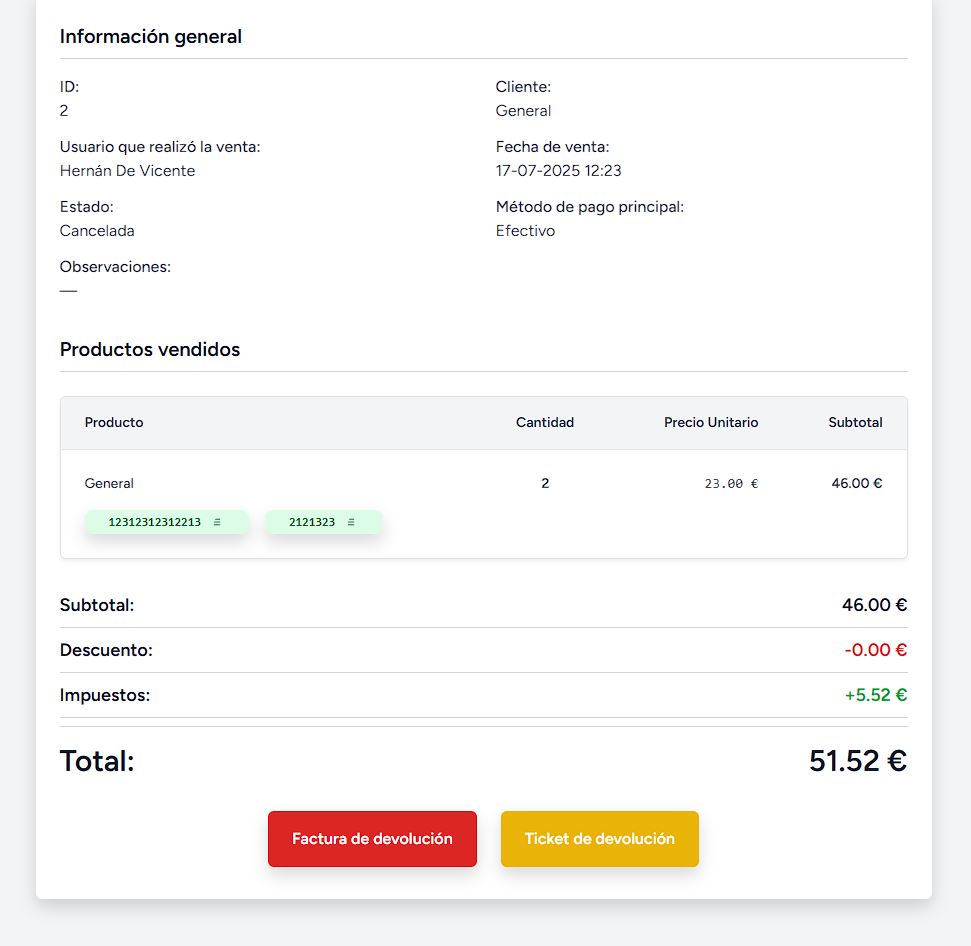Click the Precio Unitario column header
The height and width of the screenshot is (946, 971).
point(711,422)
